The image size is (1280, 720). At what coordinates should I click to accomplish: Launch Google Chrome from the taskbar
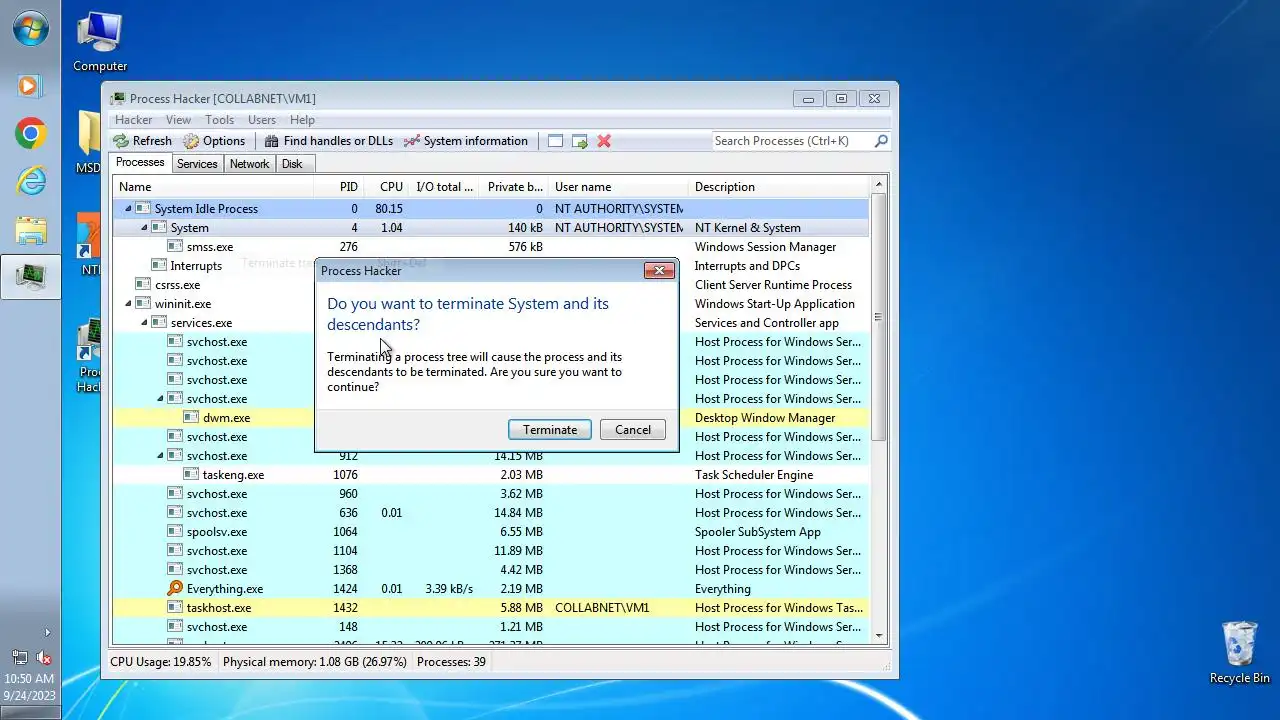[30, 133]
